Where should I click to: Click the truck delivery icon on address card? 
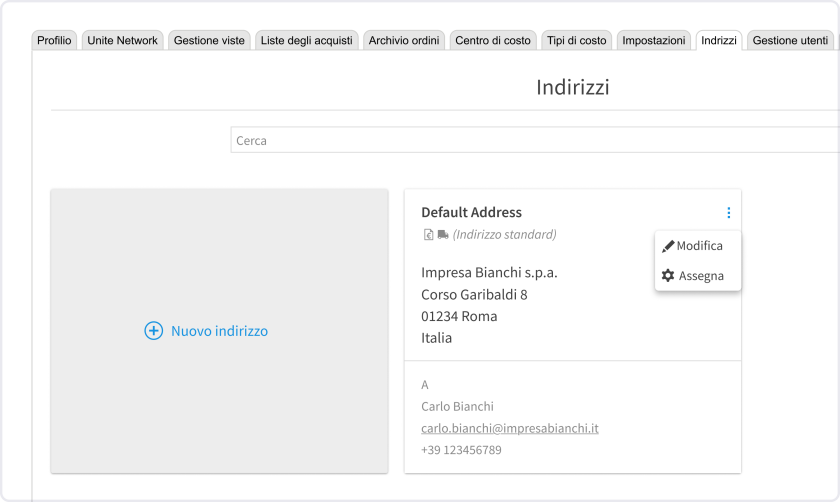coord(443,235)
